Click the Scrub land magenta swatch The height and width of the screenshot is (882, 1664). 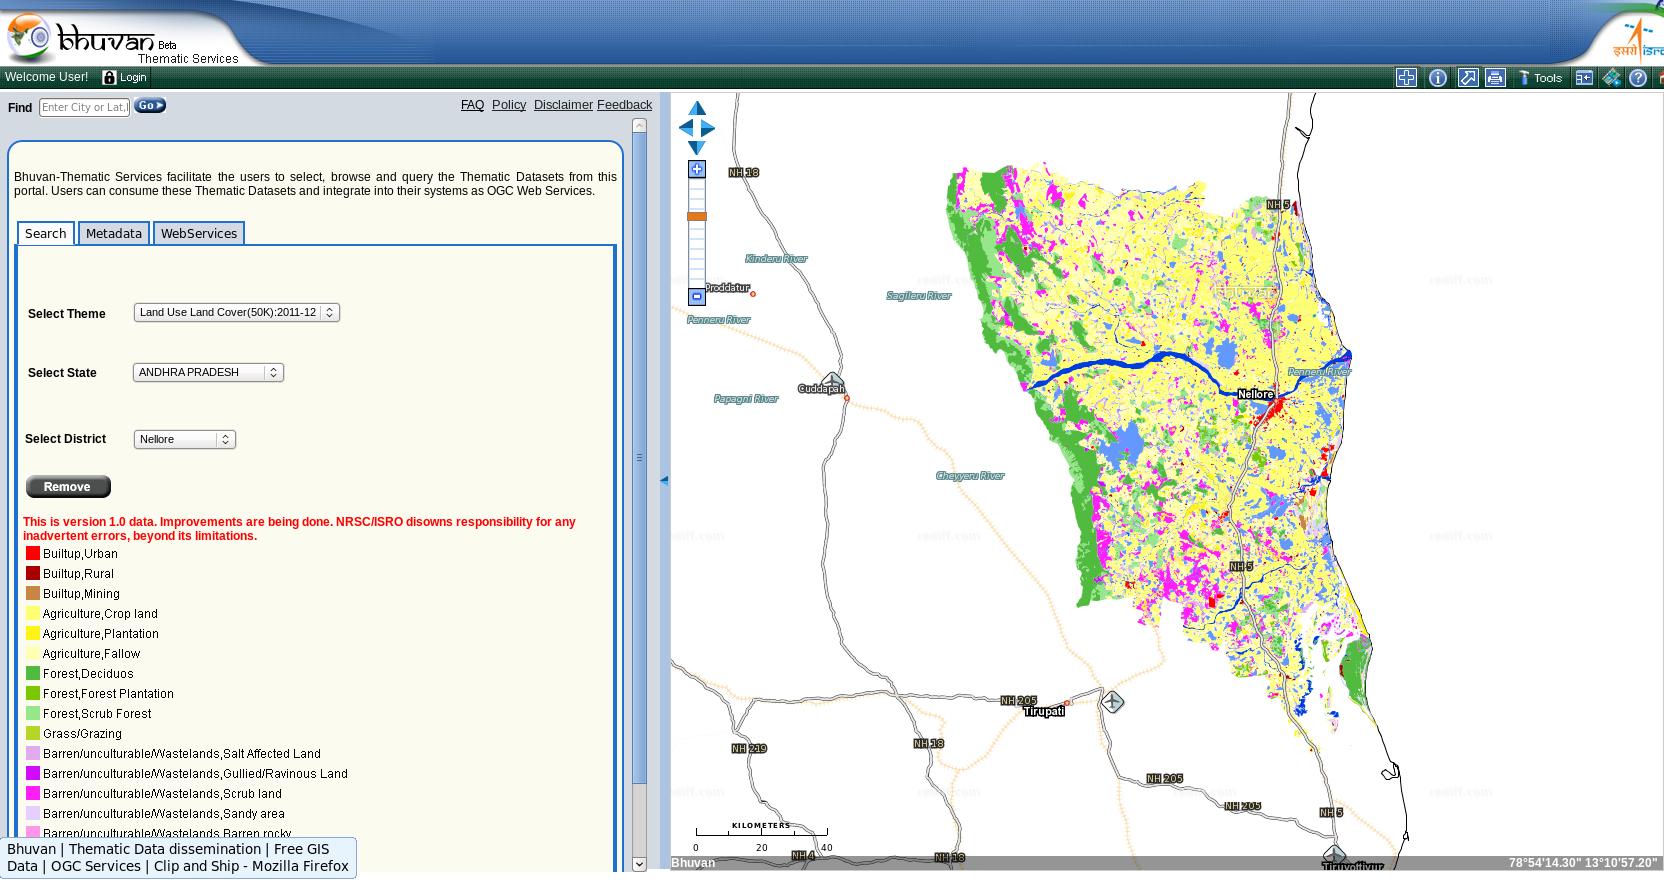tap(33, 793)
